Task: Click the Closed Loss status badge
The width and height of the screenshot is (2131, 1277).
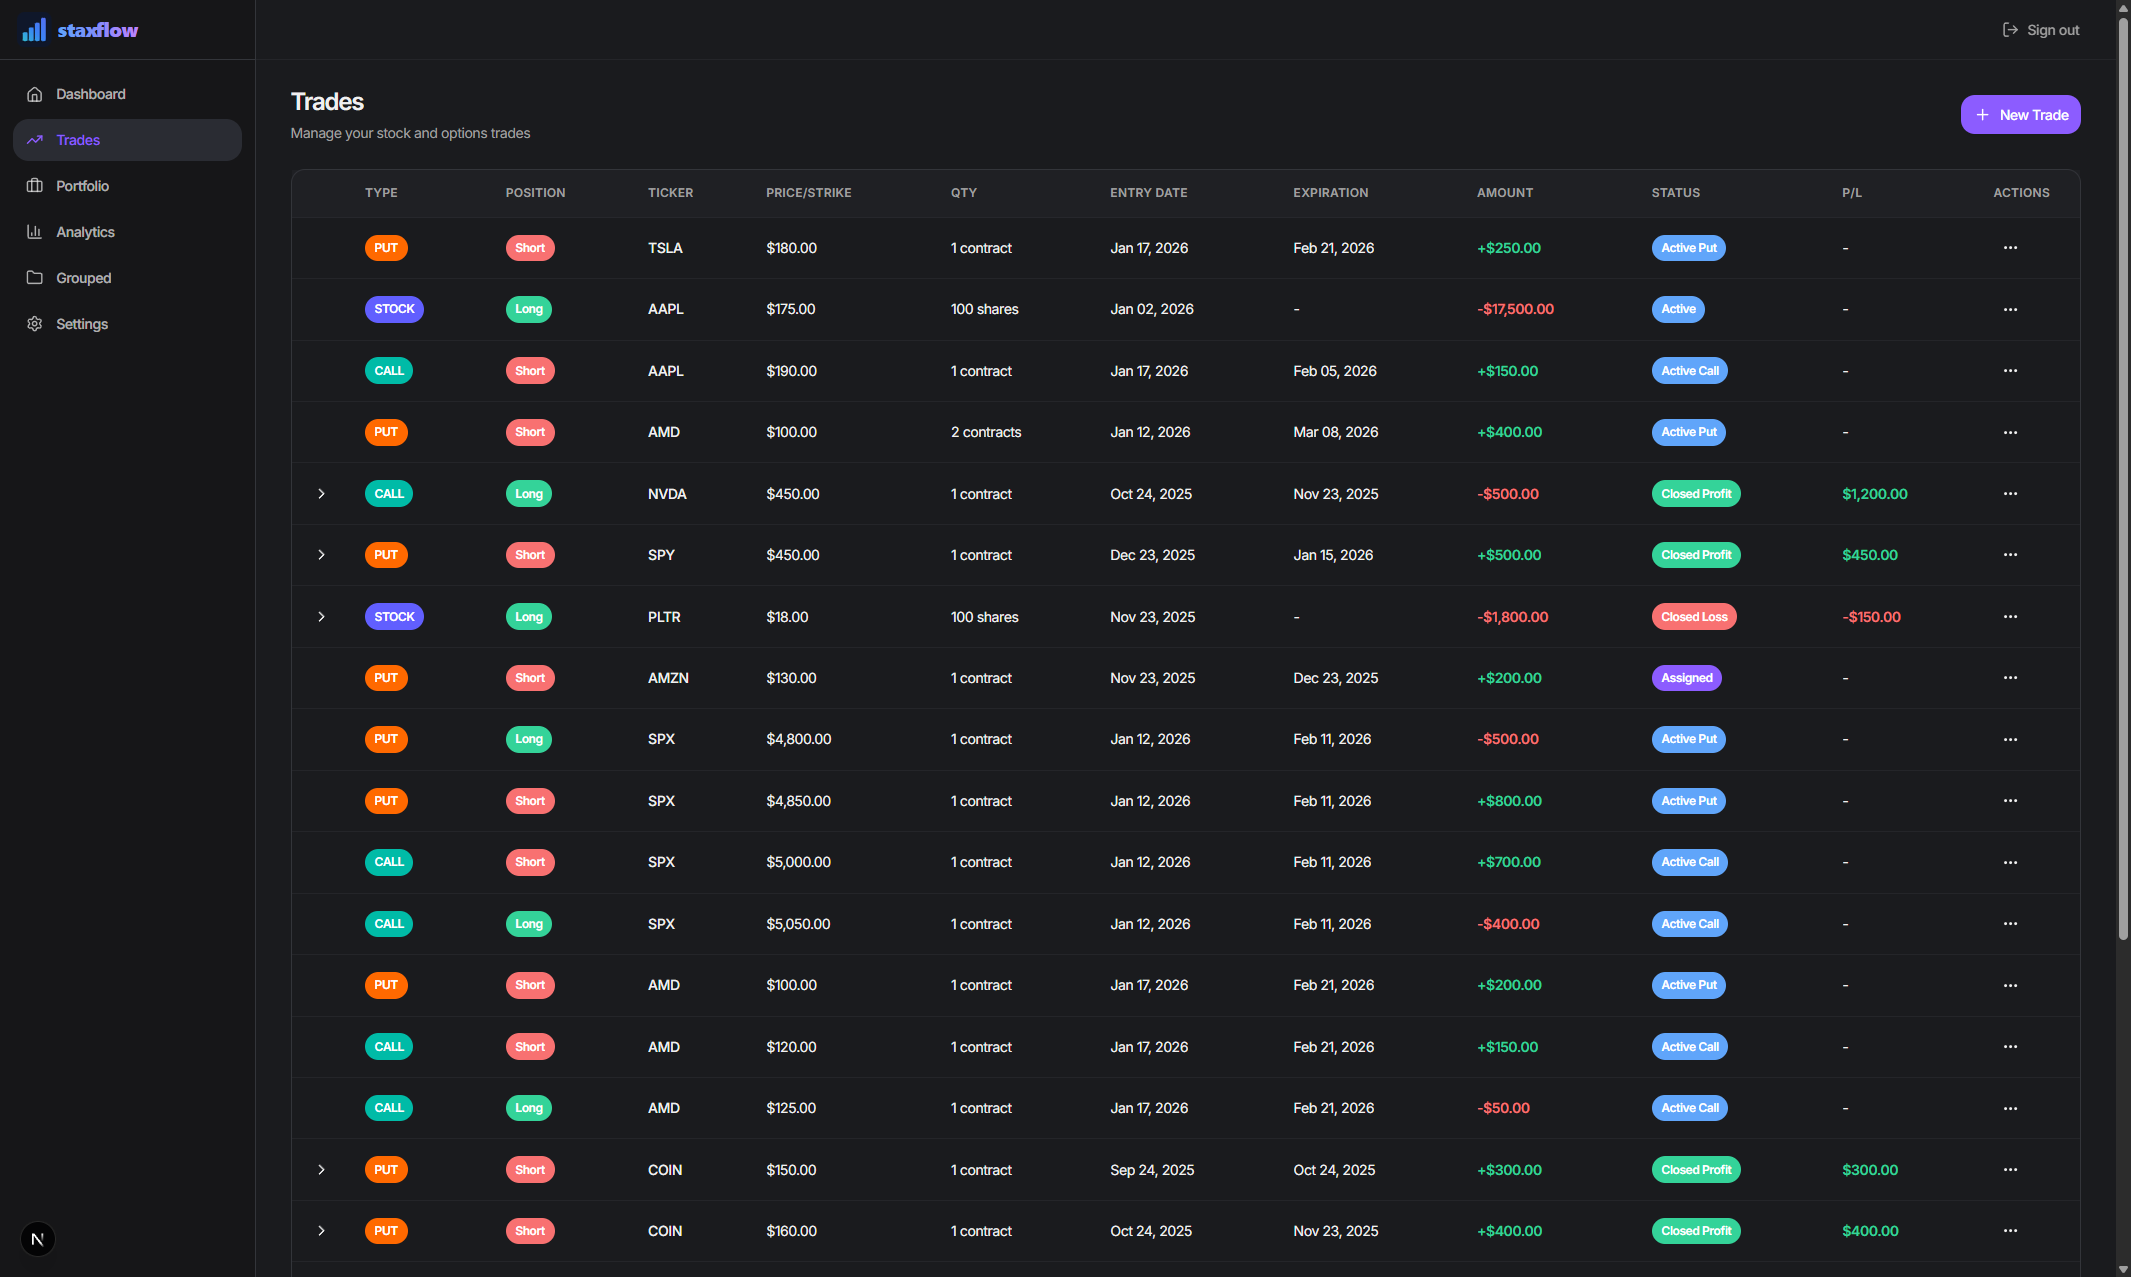Action: pos(1694,617)
